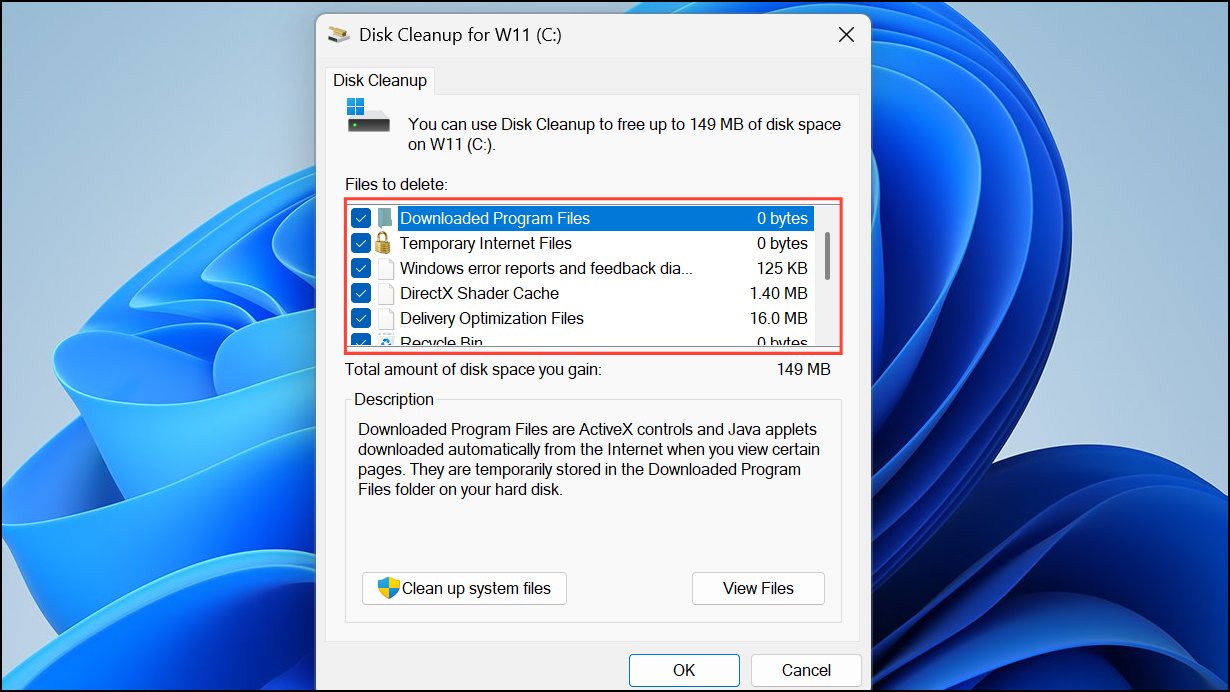Toggle Delivery Optimization Files checkbox
Viewport: 1230px width, 692px height.
361,318
